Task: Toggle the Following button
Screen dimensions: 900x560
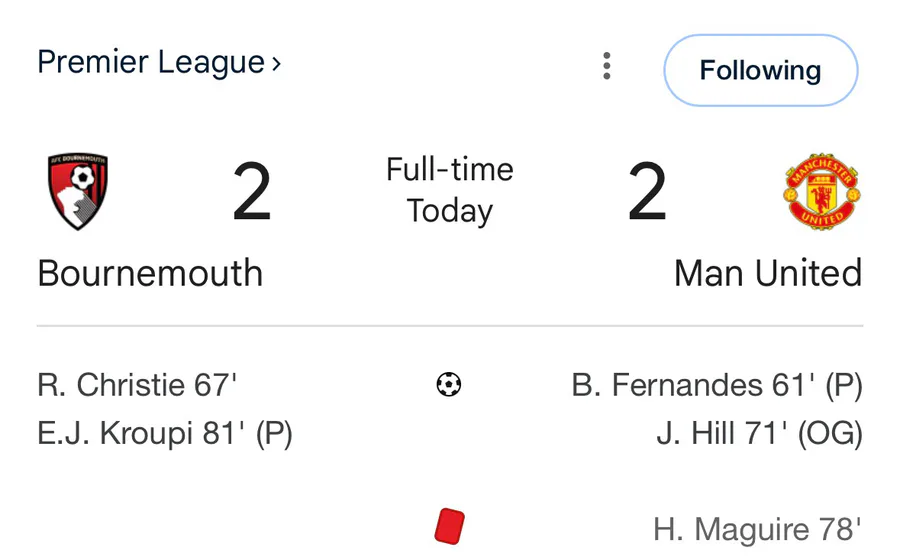Action: pyautogui.click(x=760, y=70)
